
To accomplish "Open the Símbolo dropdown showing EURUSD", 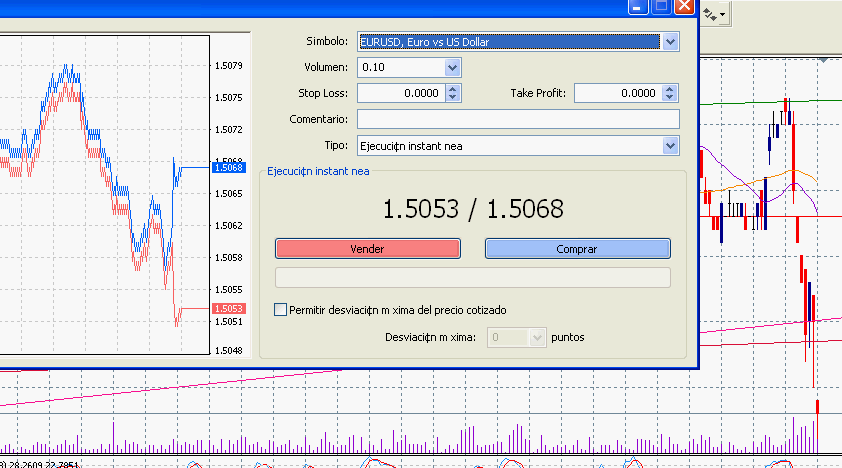I will [670, 42].
